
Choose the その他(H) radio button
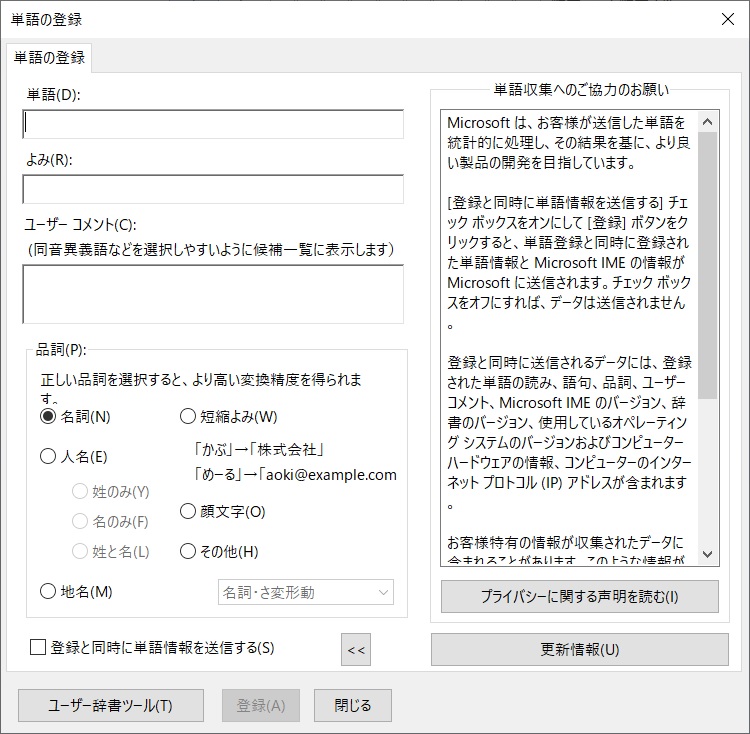pyautogui.click(x=188, y=551)
